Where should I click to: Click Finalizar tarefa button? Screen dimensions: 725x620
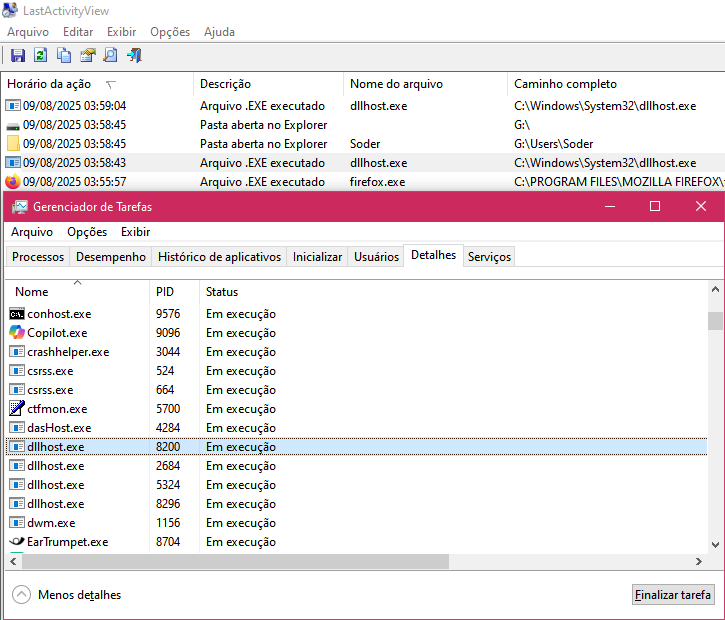point(673,595)
